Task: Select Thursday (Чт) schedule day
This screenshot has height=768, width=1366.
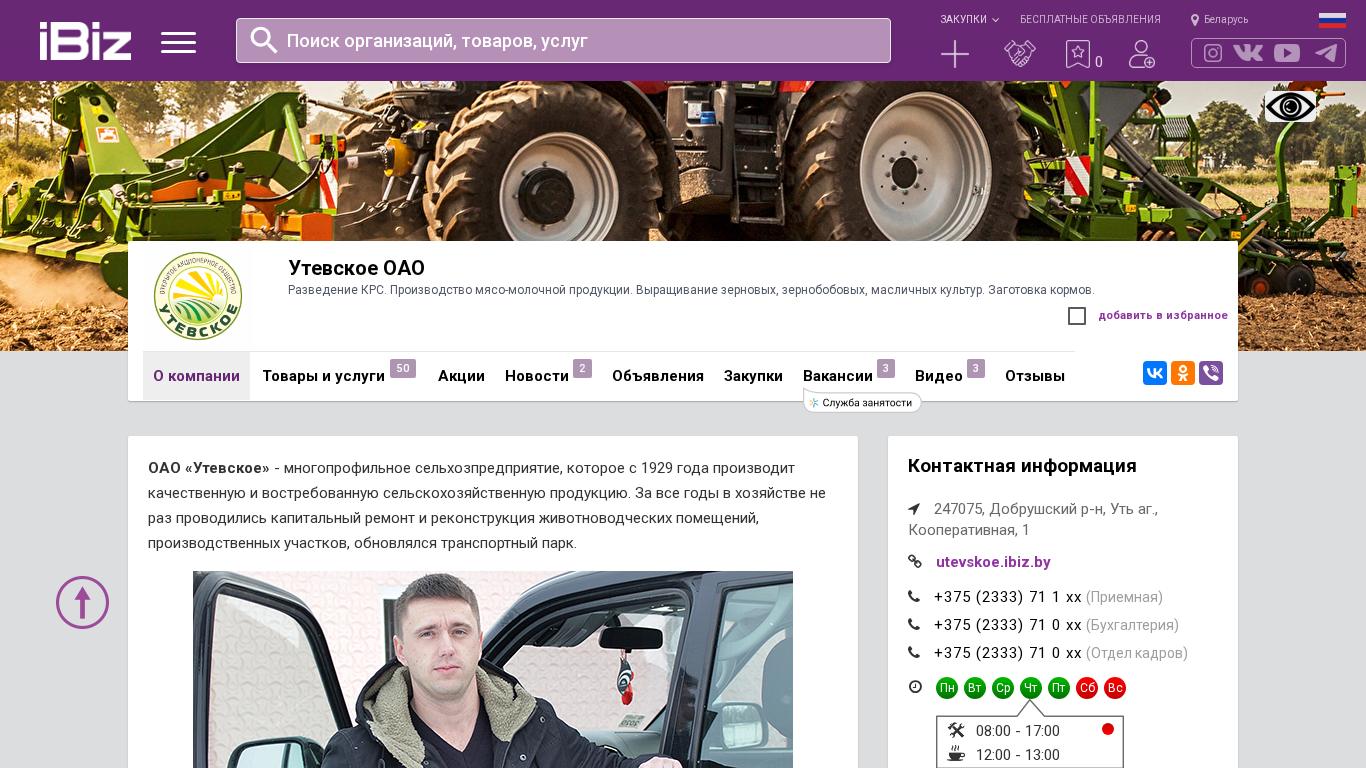Action: [1031, 688]
